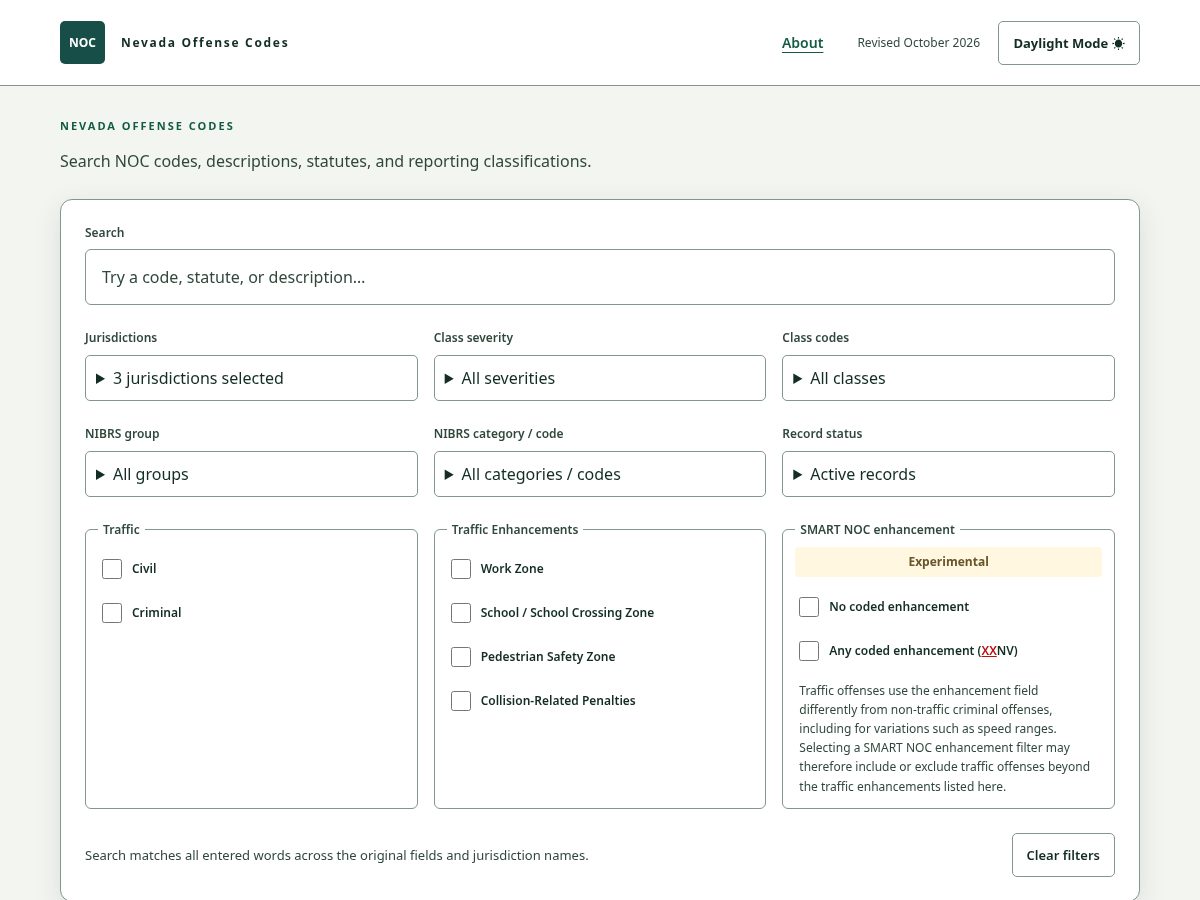1200x900 pixels.
Task: Click the Nevada Offense Codes header title
Action: 205,43
